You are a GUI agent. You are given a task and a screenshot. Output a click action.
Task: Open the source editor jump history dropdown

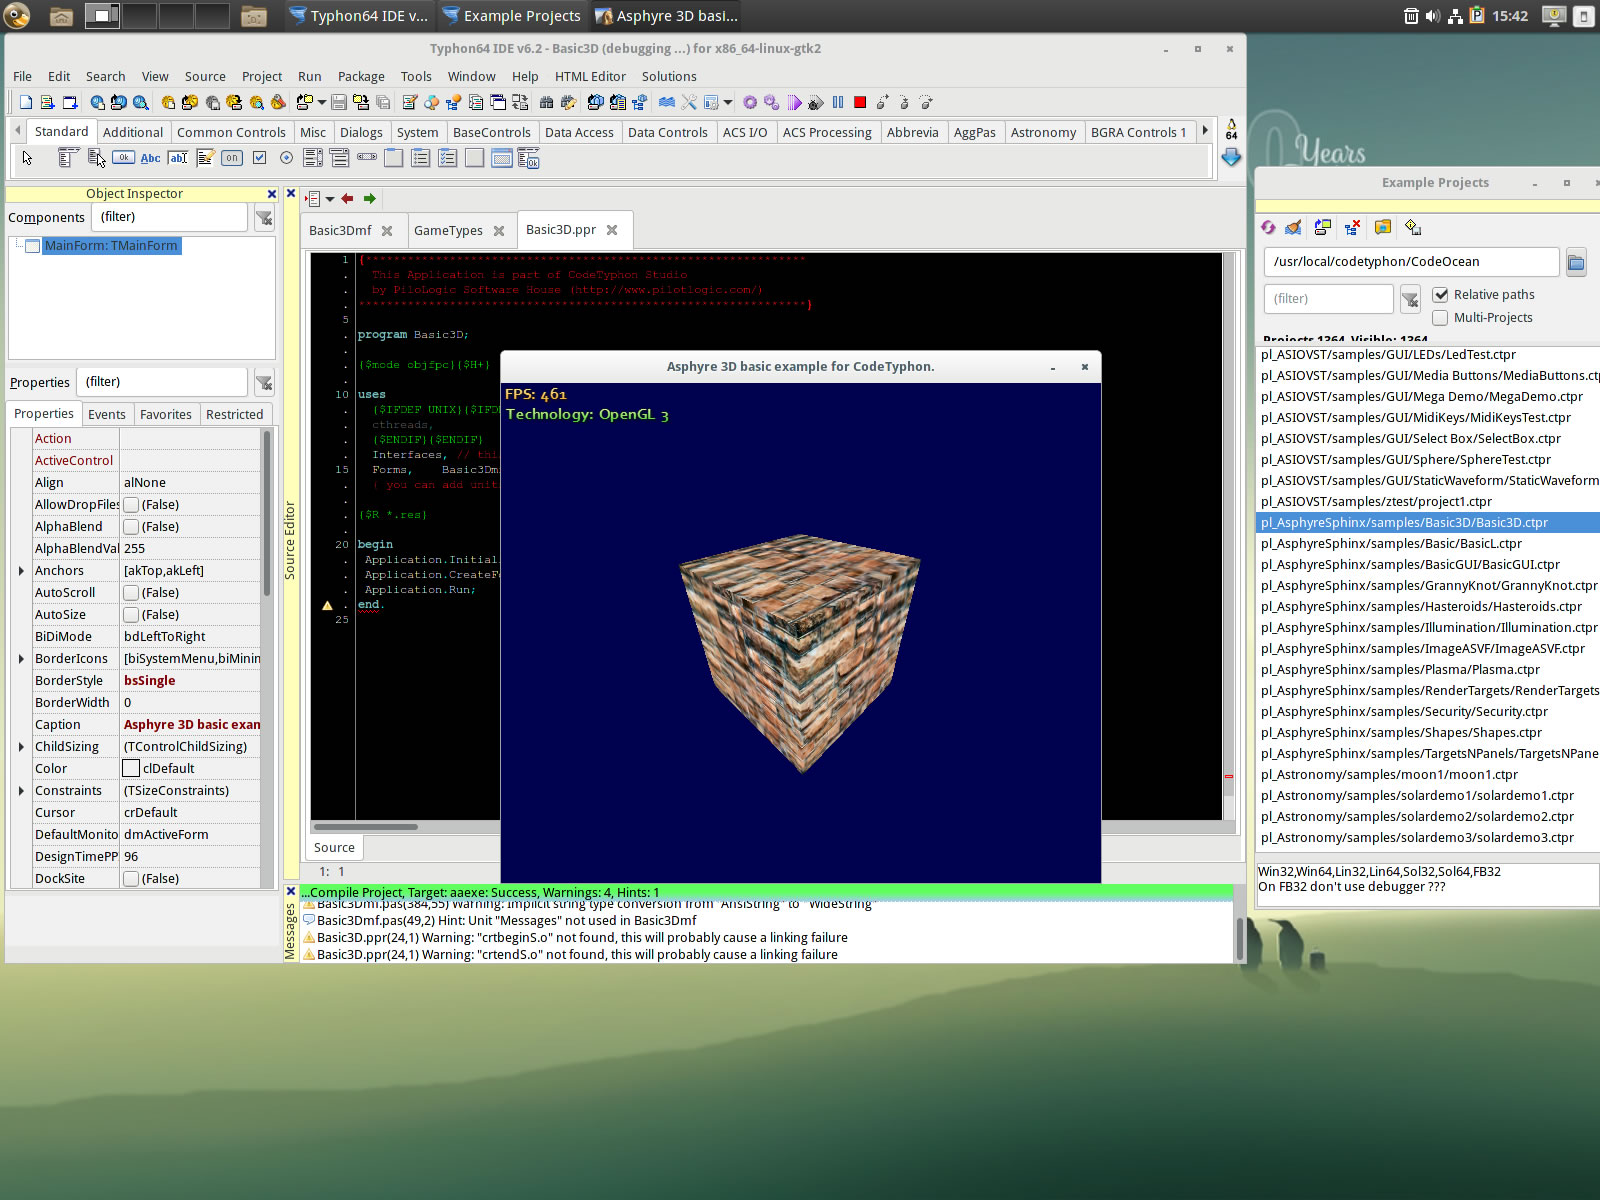point(330,199)
